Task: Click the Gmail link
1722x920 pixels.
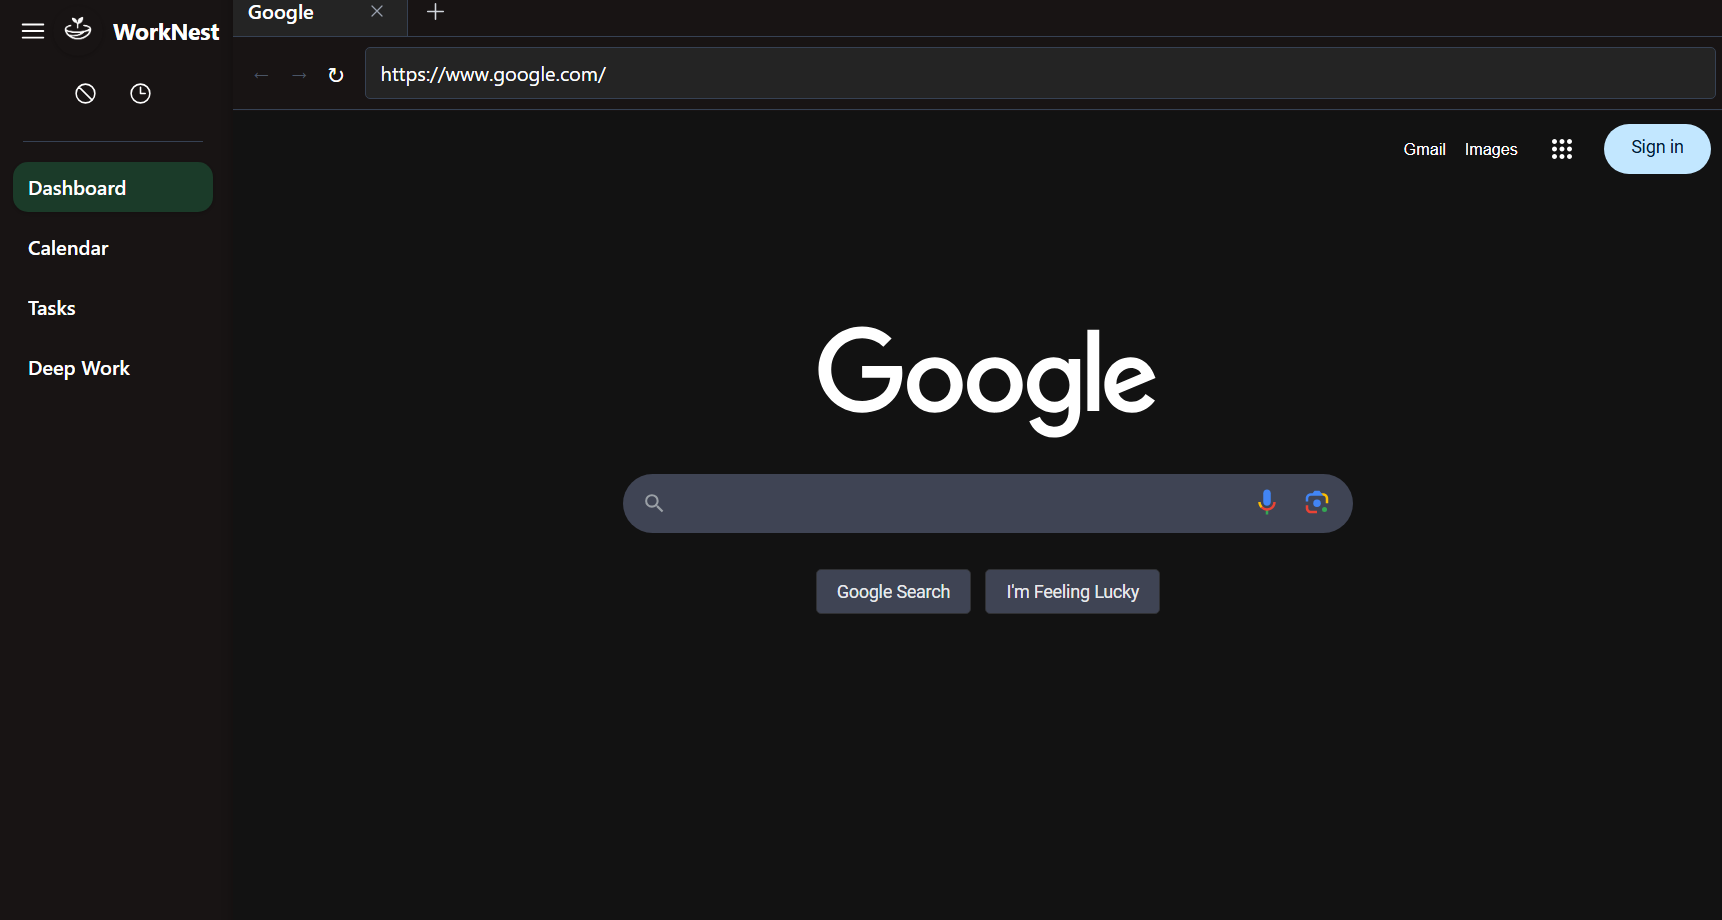Action: point(1424,149)
